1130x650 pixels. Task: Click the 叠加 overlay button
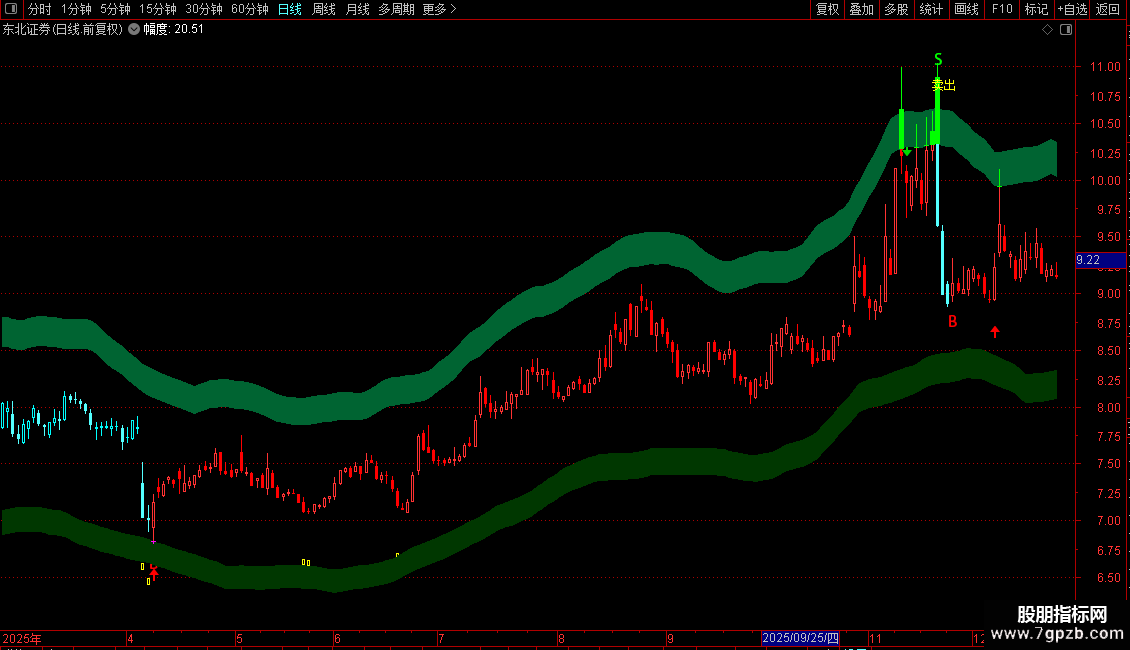(x=861, y=9)
